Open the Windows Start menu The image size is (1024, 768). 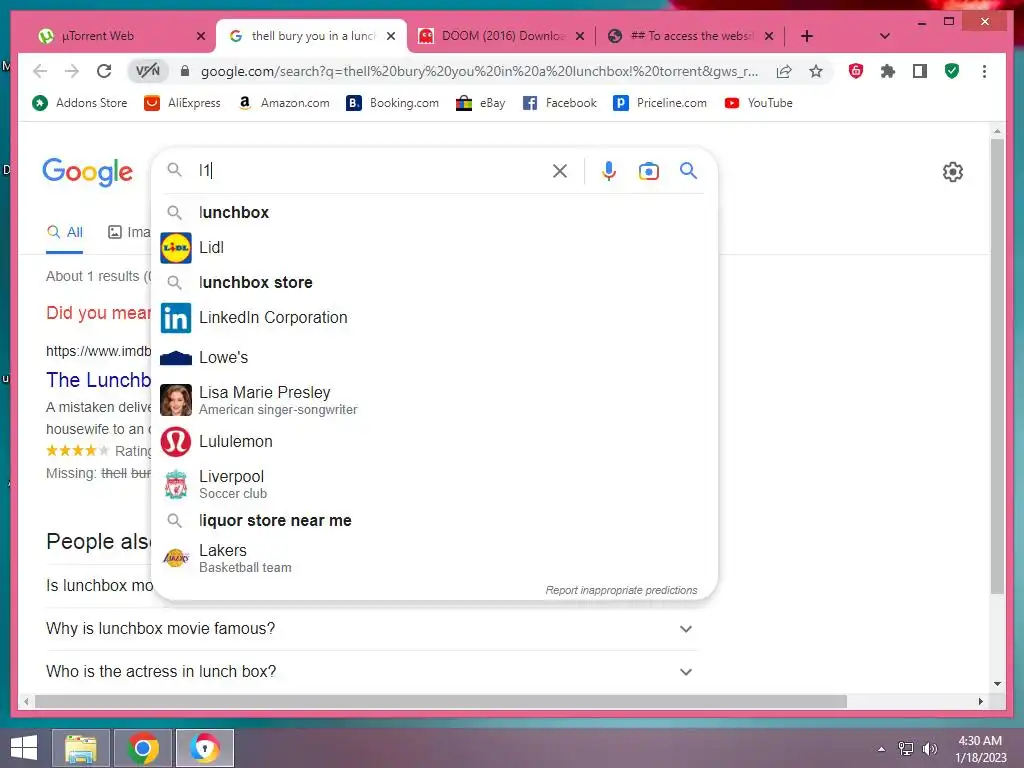coord(24,748)
